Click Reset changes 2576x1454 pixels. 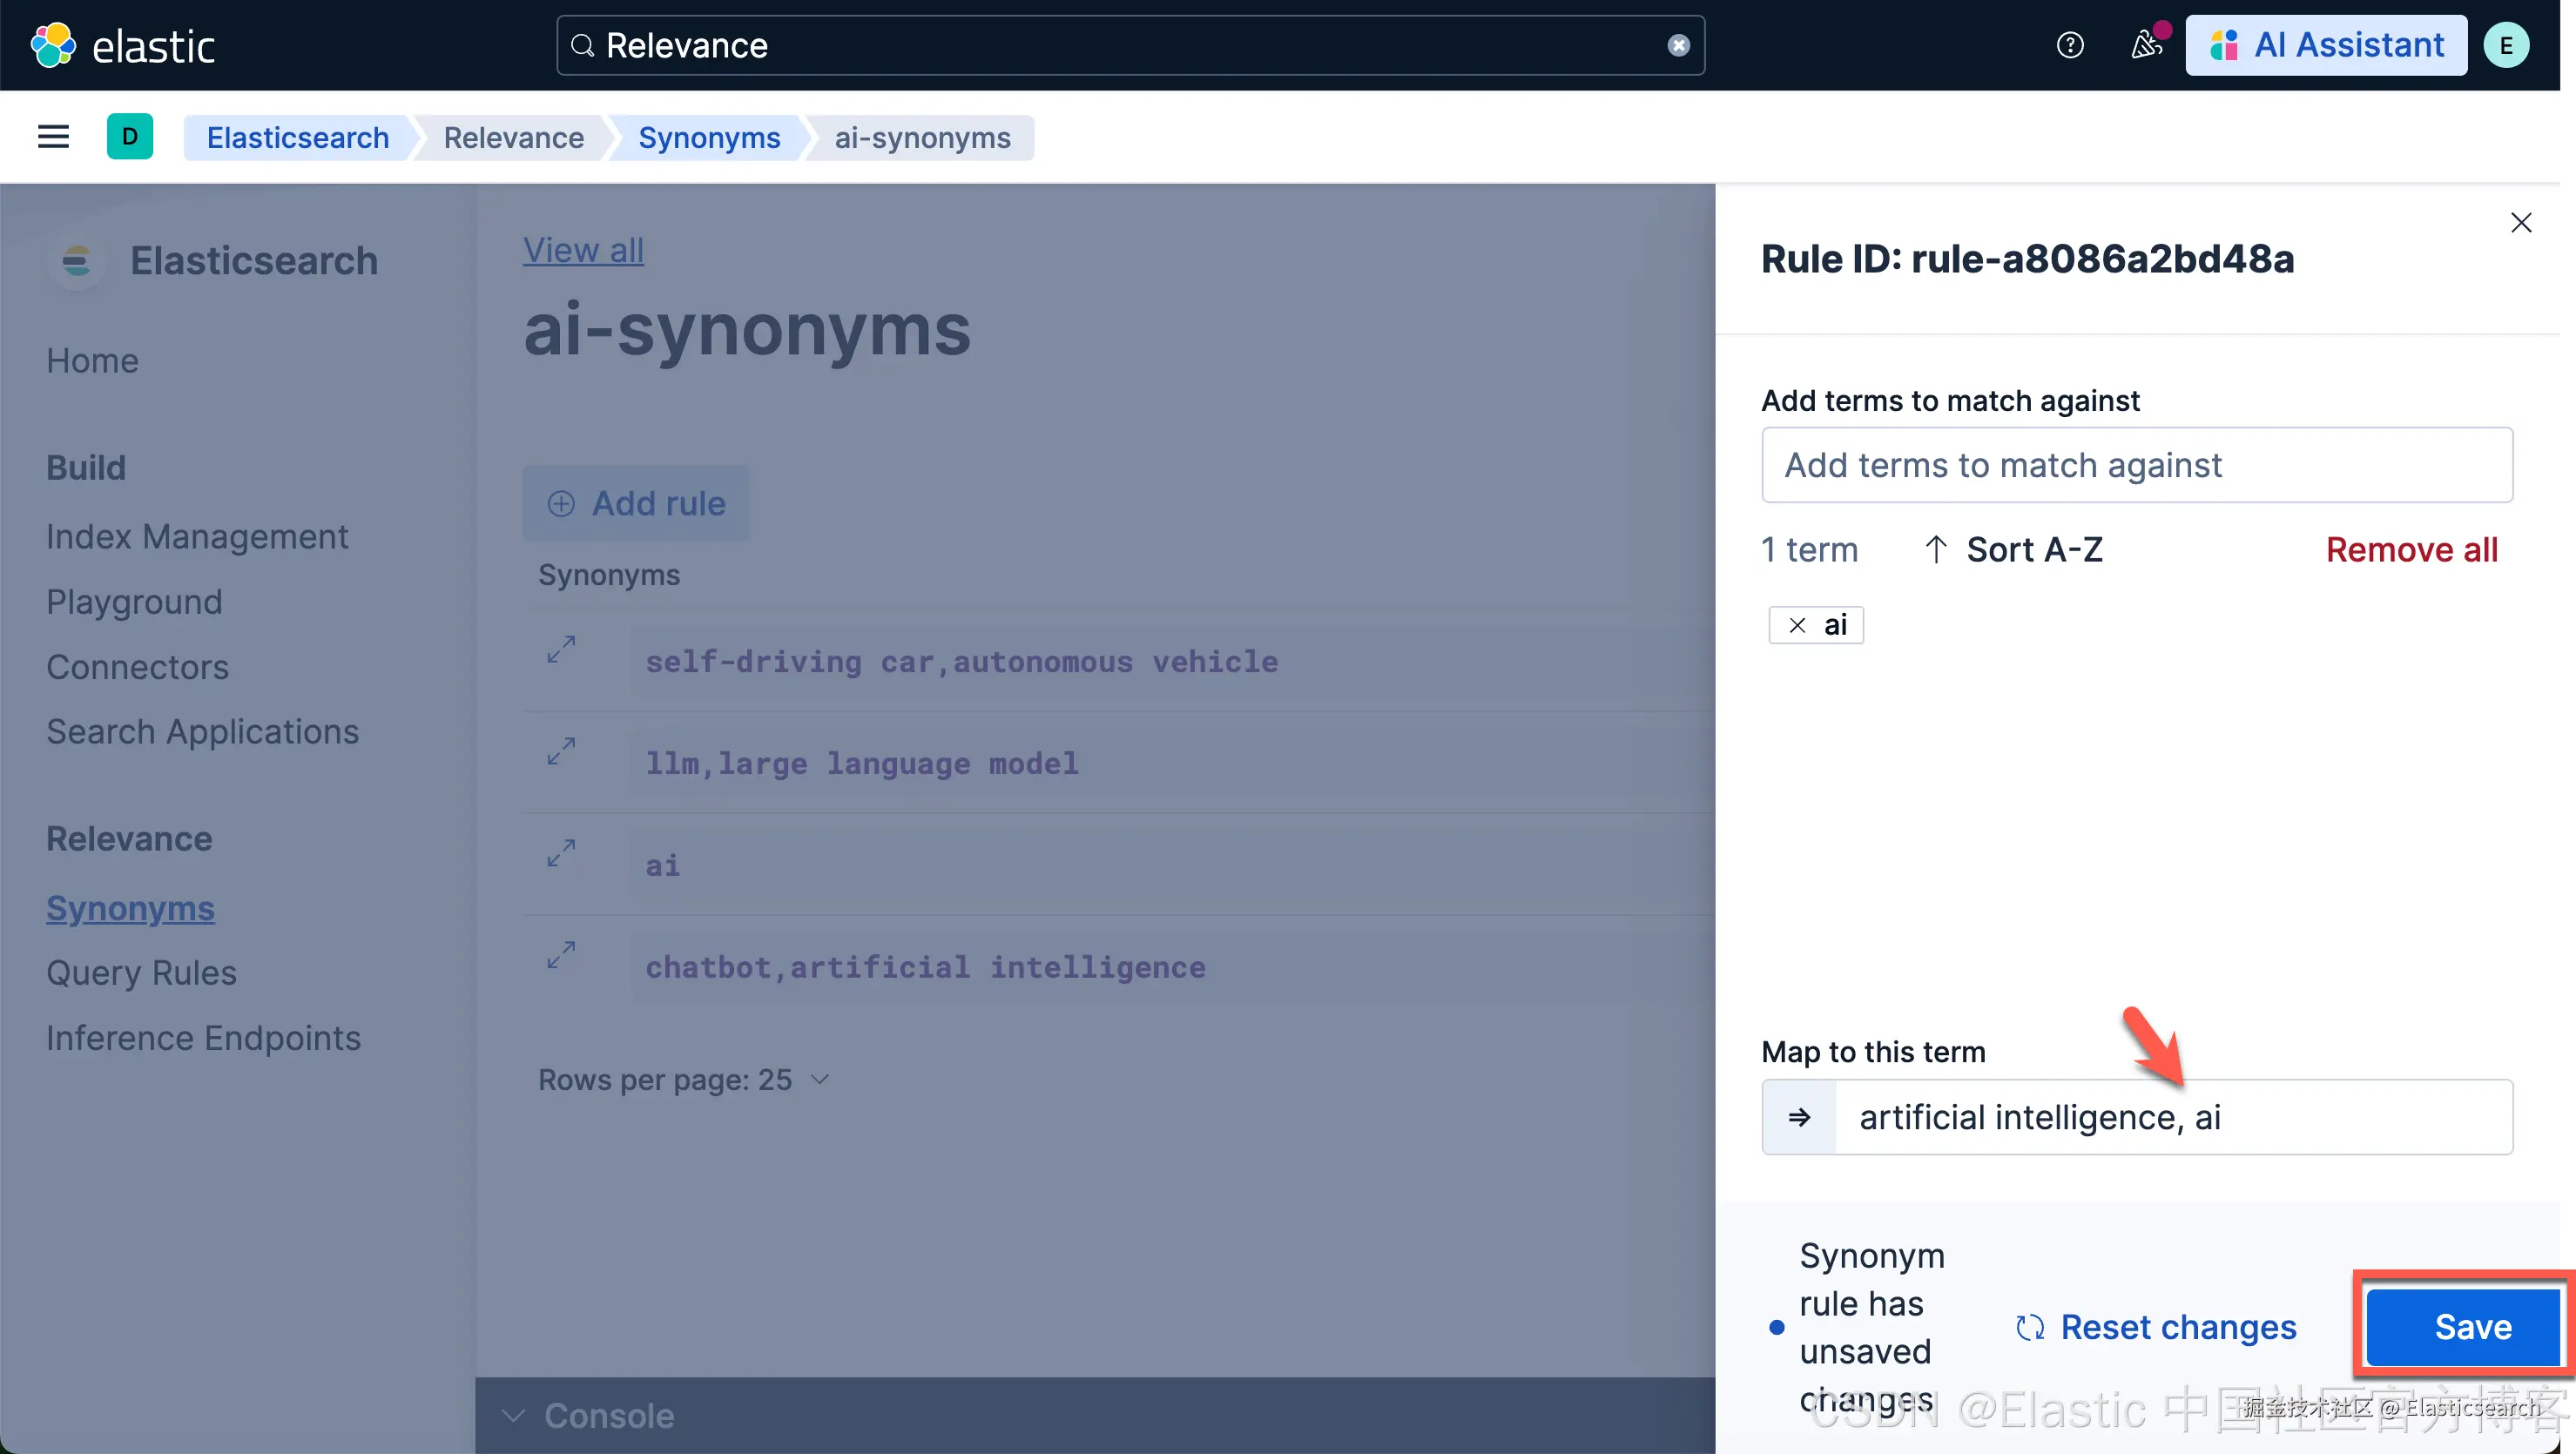(x=2156, y=1327)
